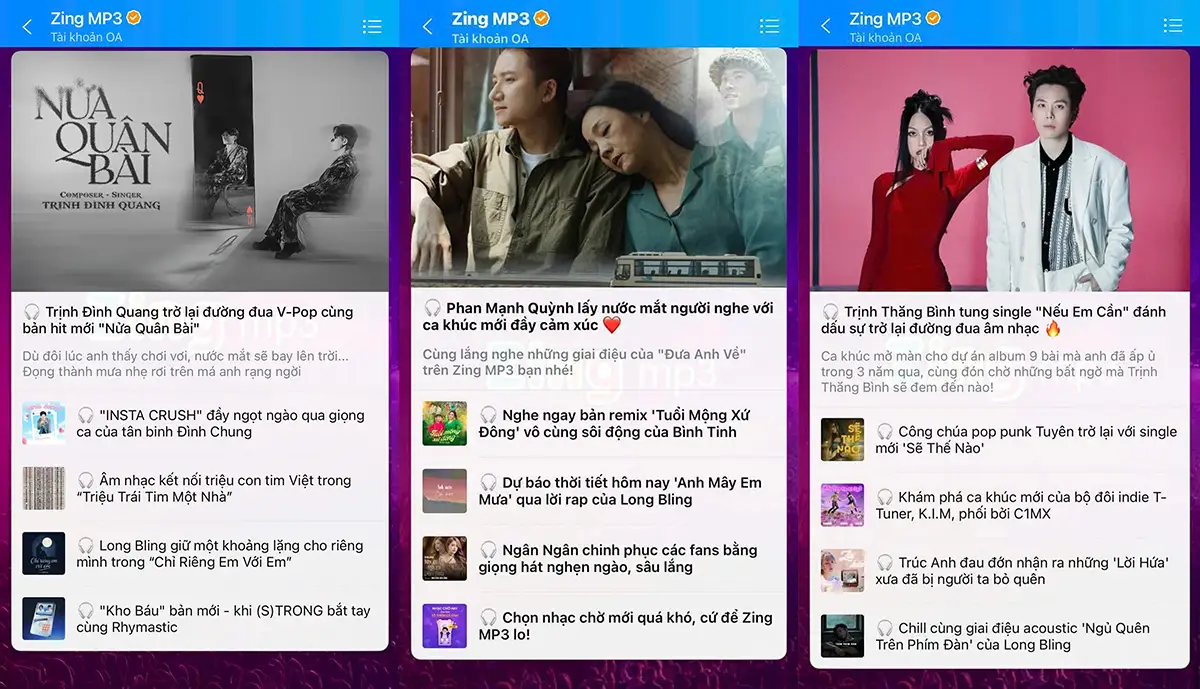Tap back arrow on the Phan Mạnh Quỳnh screen
The image size is (1200, 689).
pos(427,27)
